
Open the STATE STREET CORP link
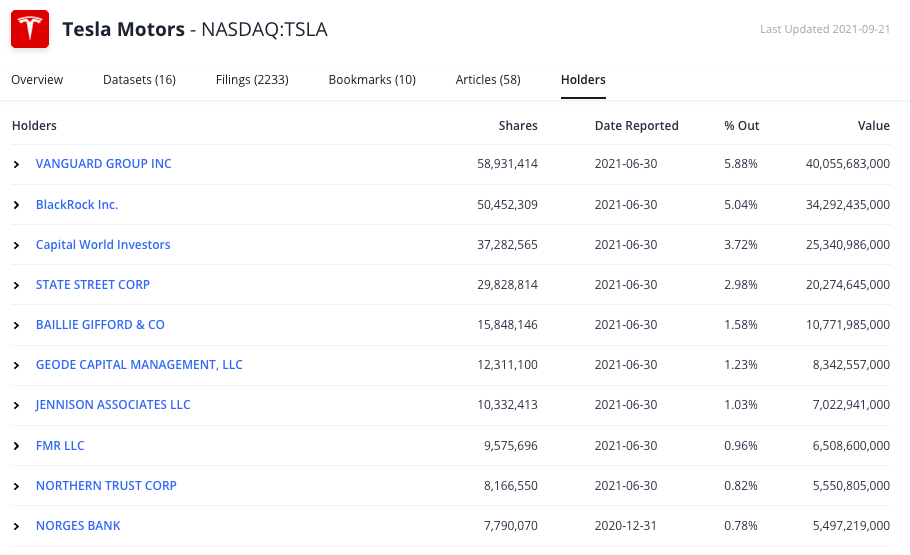[93, 284]
